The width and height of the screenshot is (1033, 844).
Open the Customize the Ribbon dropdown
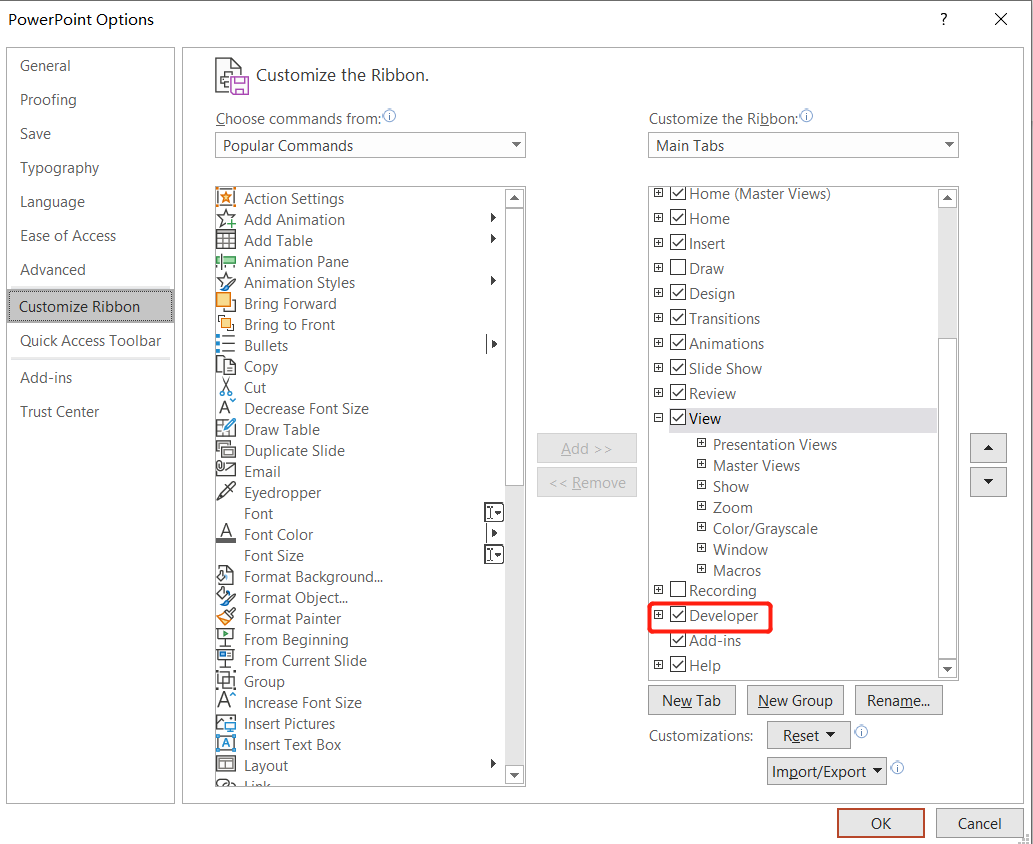pos(803,145)
